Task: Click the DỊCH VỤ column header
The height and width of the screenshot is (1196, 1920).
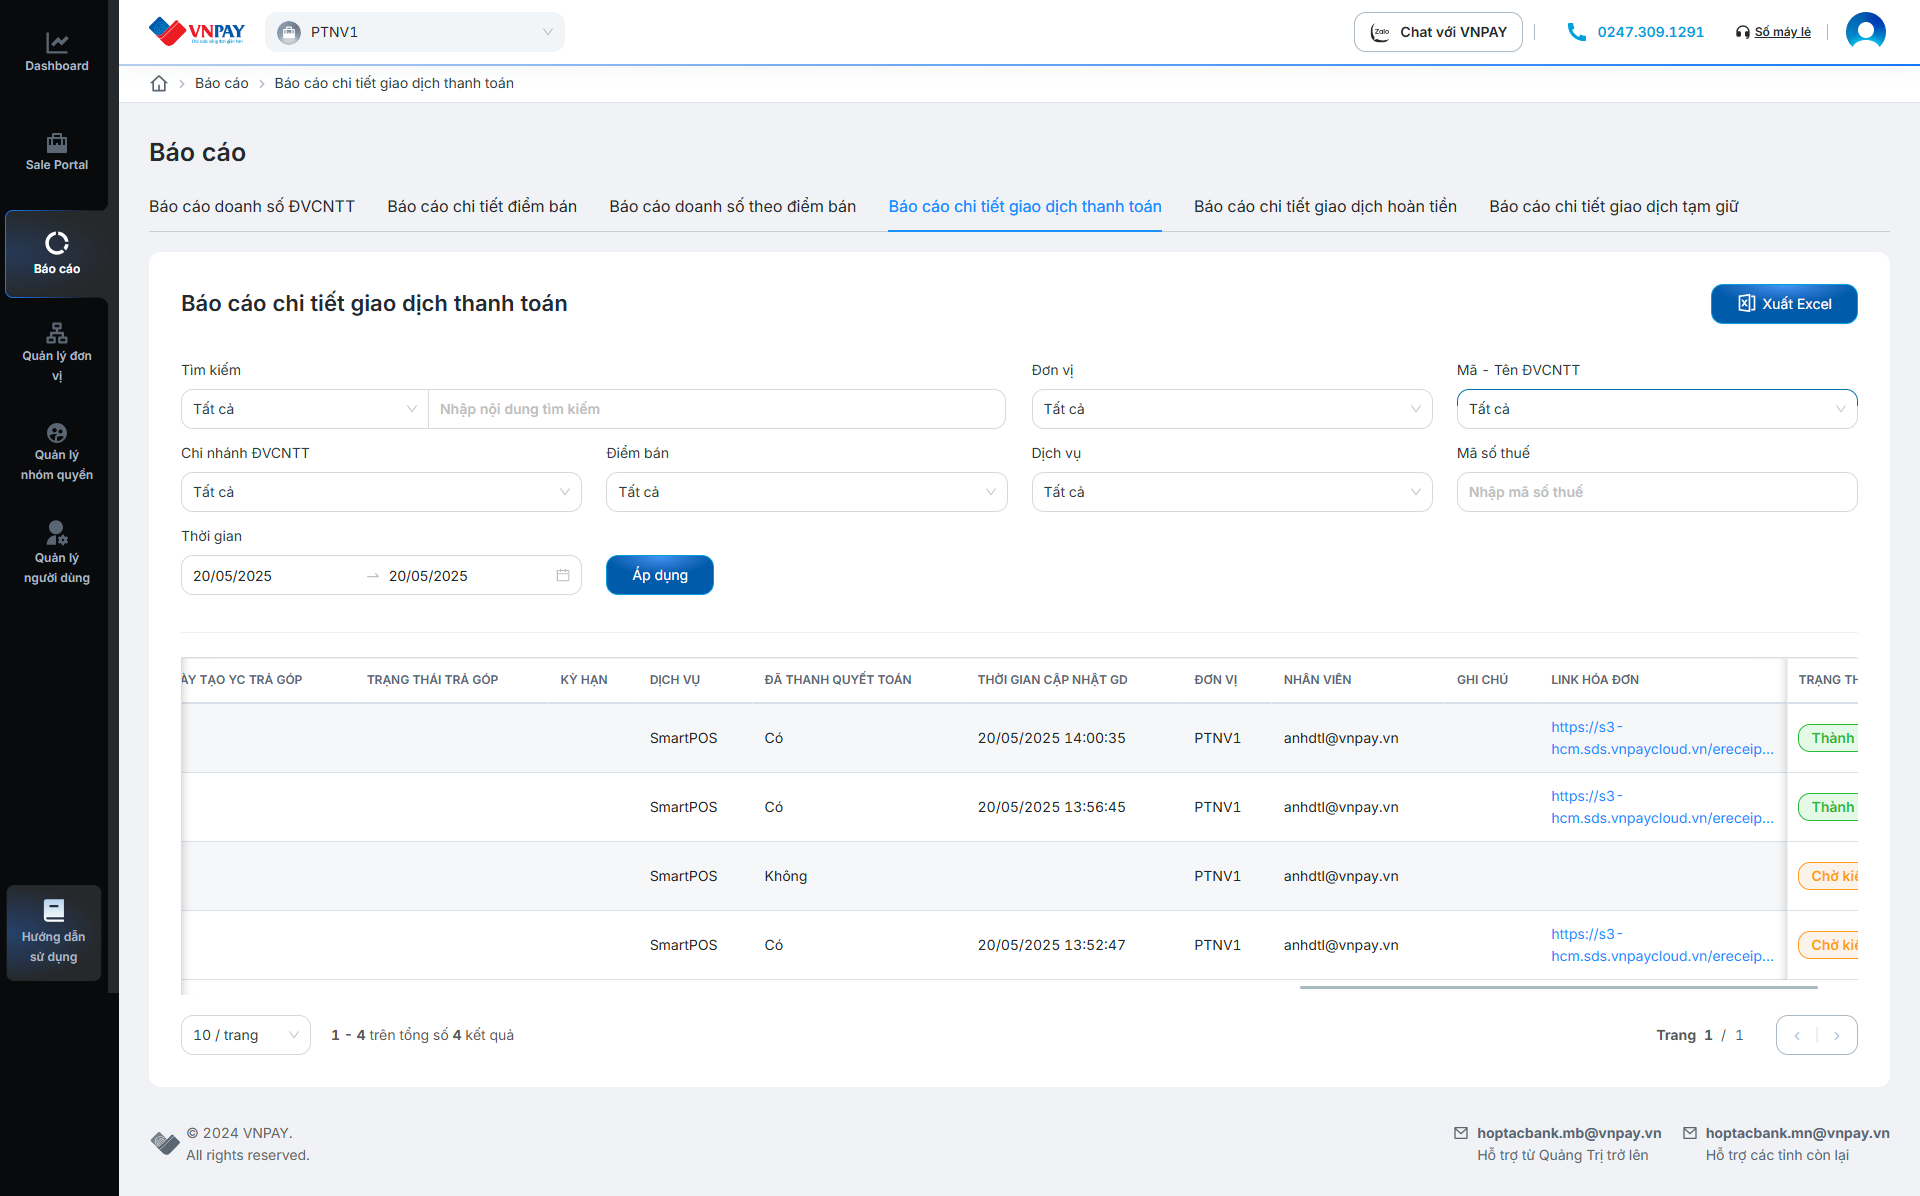Action: [675, 680]
